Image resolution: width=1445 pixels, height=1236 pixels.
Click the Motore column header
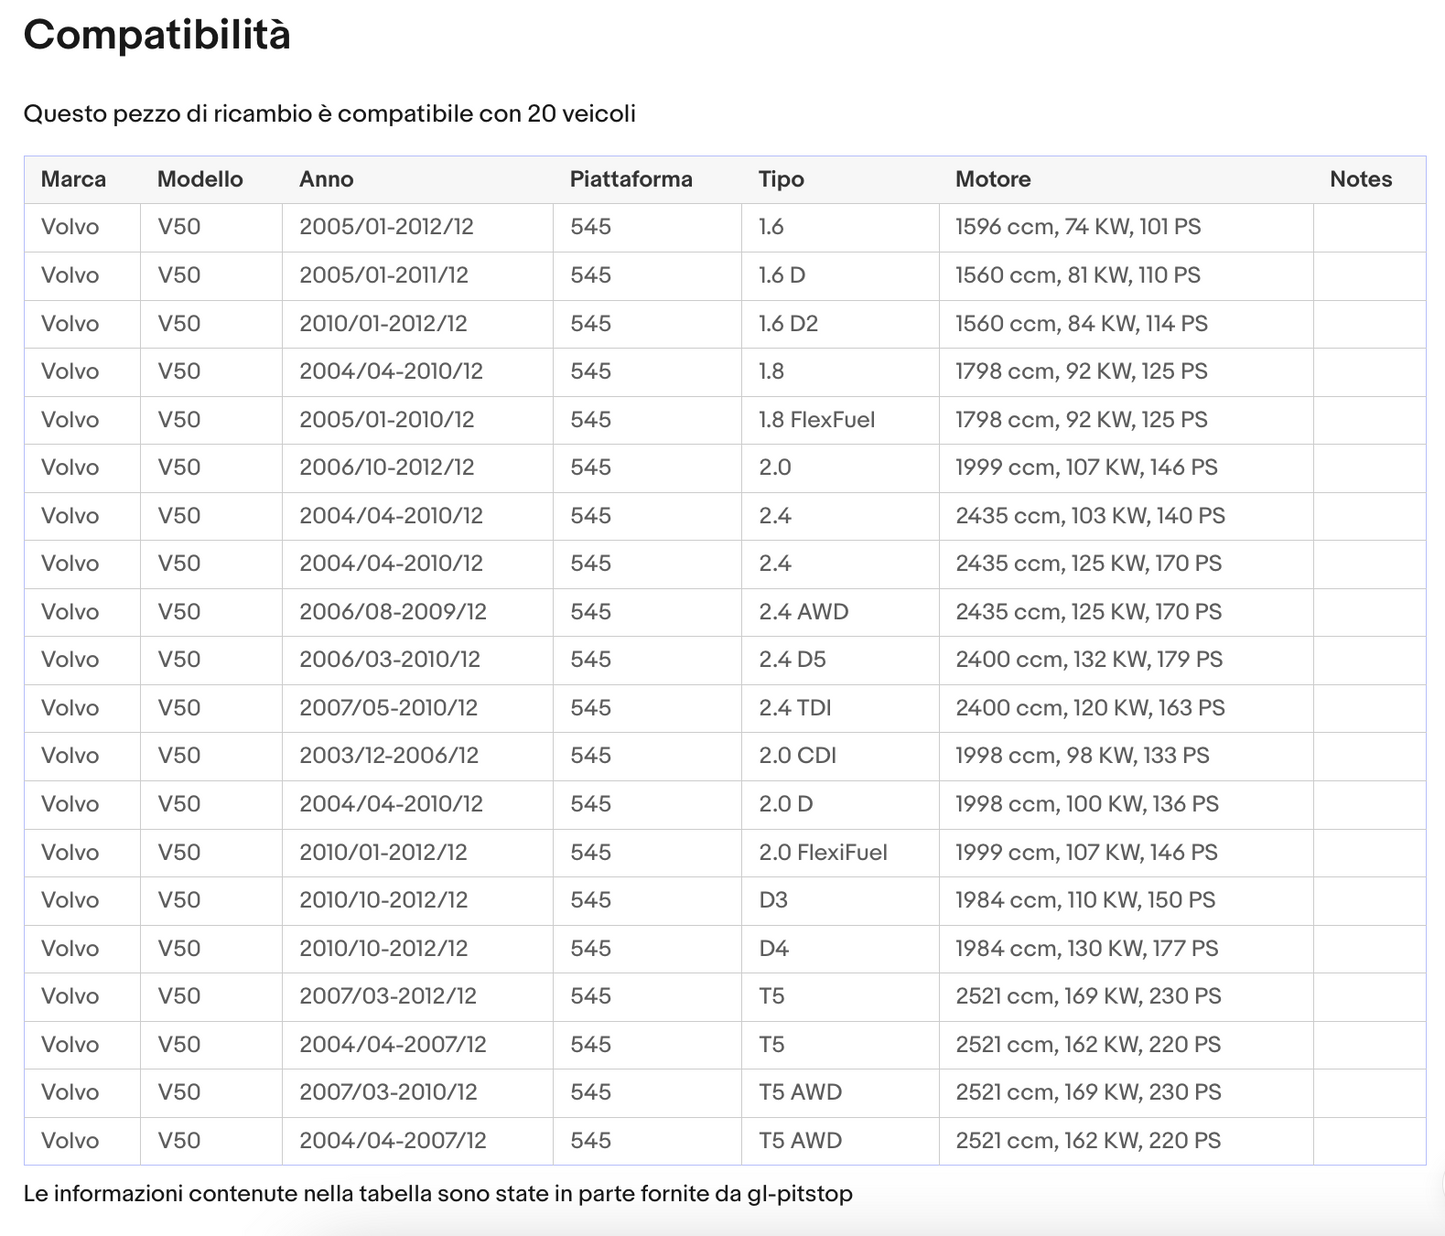point(993,179)
